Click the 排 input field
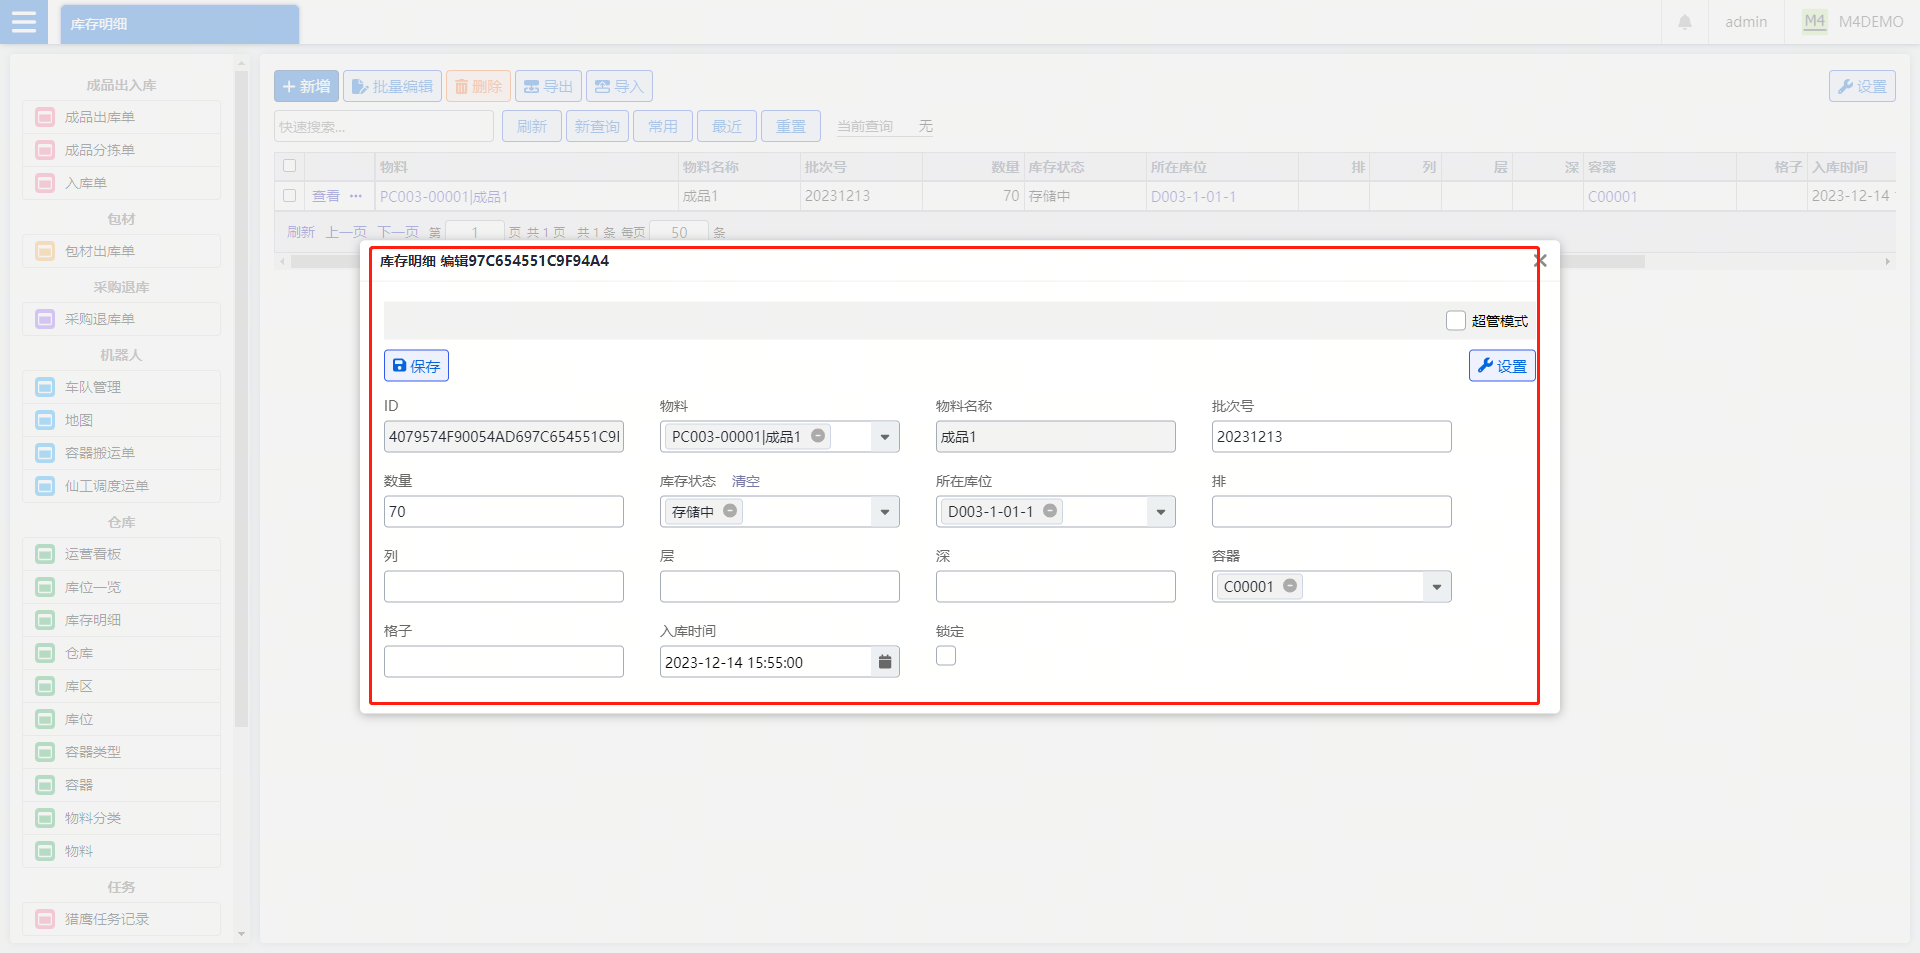Screen dimensions: 1920x953 [1331, 512]
